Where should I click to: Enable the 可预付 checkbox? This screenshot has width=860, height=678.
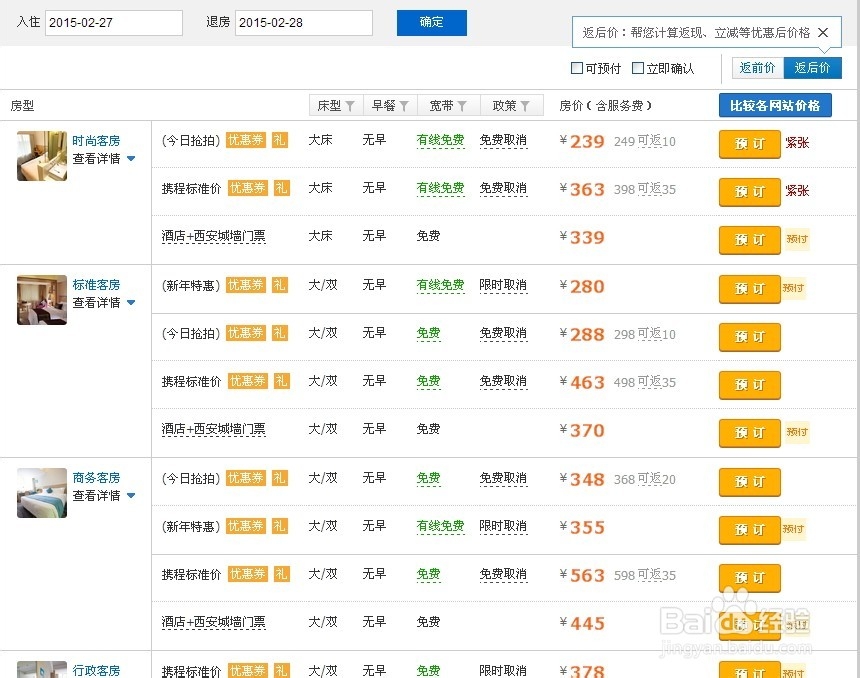[x=577, y=69]
